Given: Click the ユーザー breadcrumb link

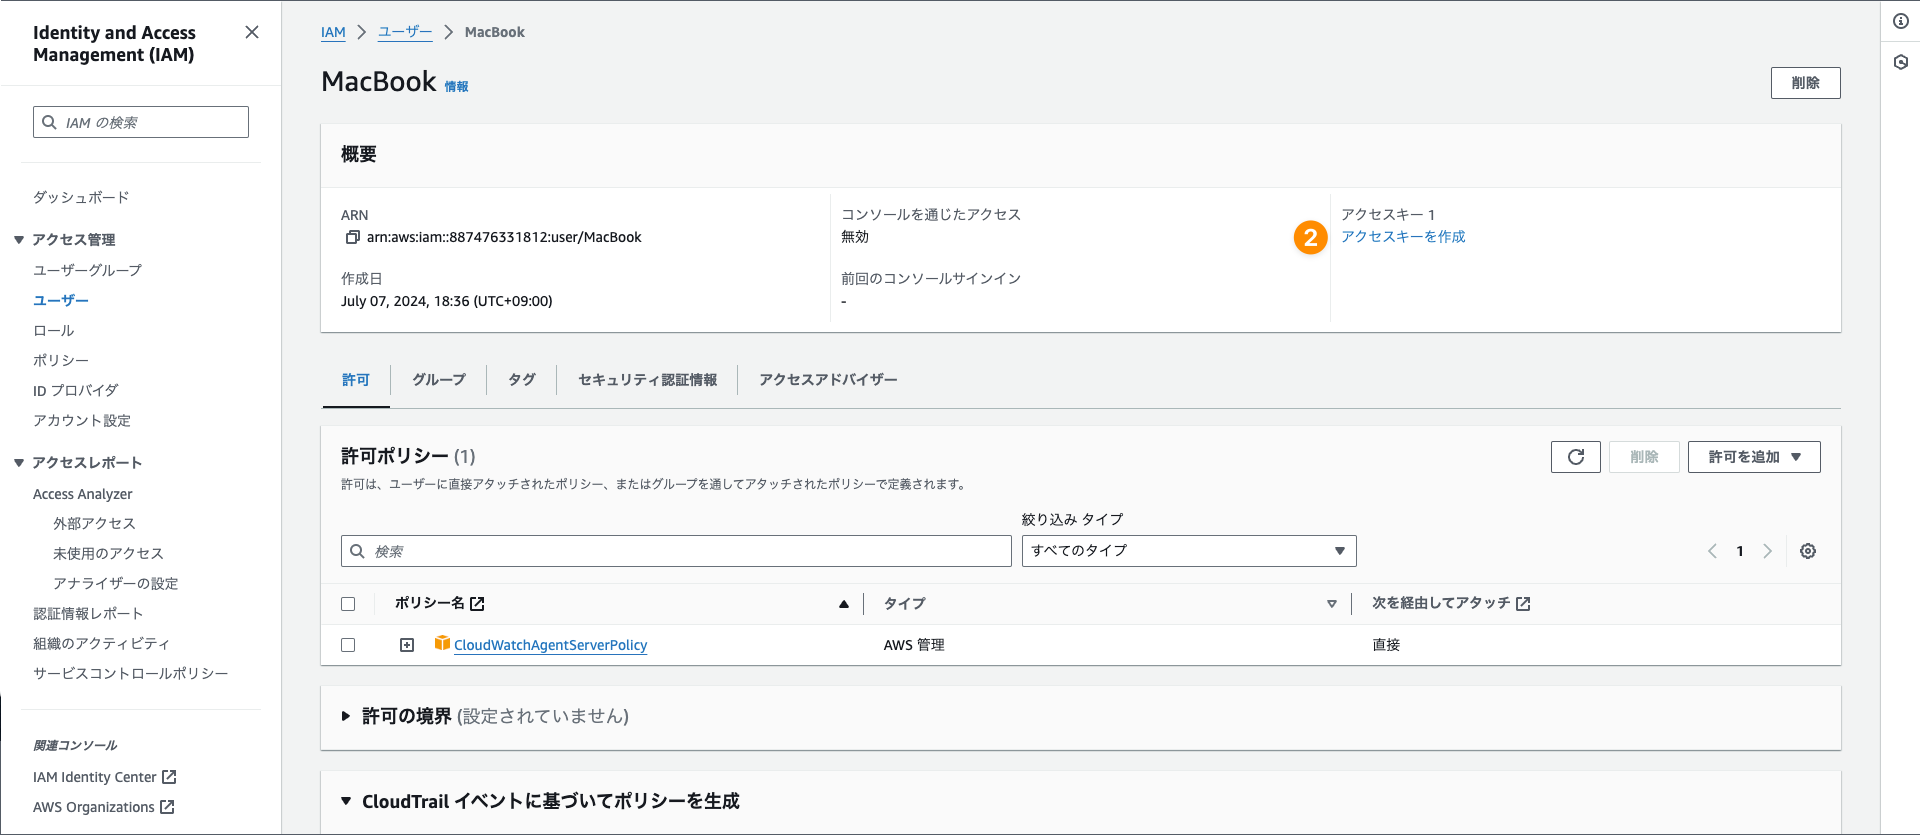Looking at the screenshot, I should [405, 32].
